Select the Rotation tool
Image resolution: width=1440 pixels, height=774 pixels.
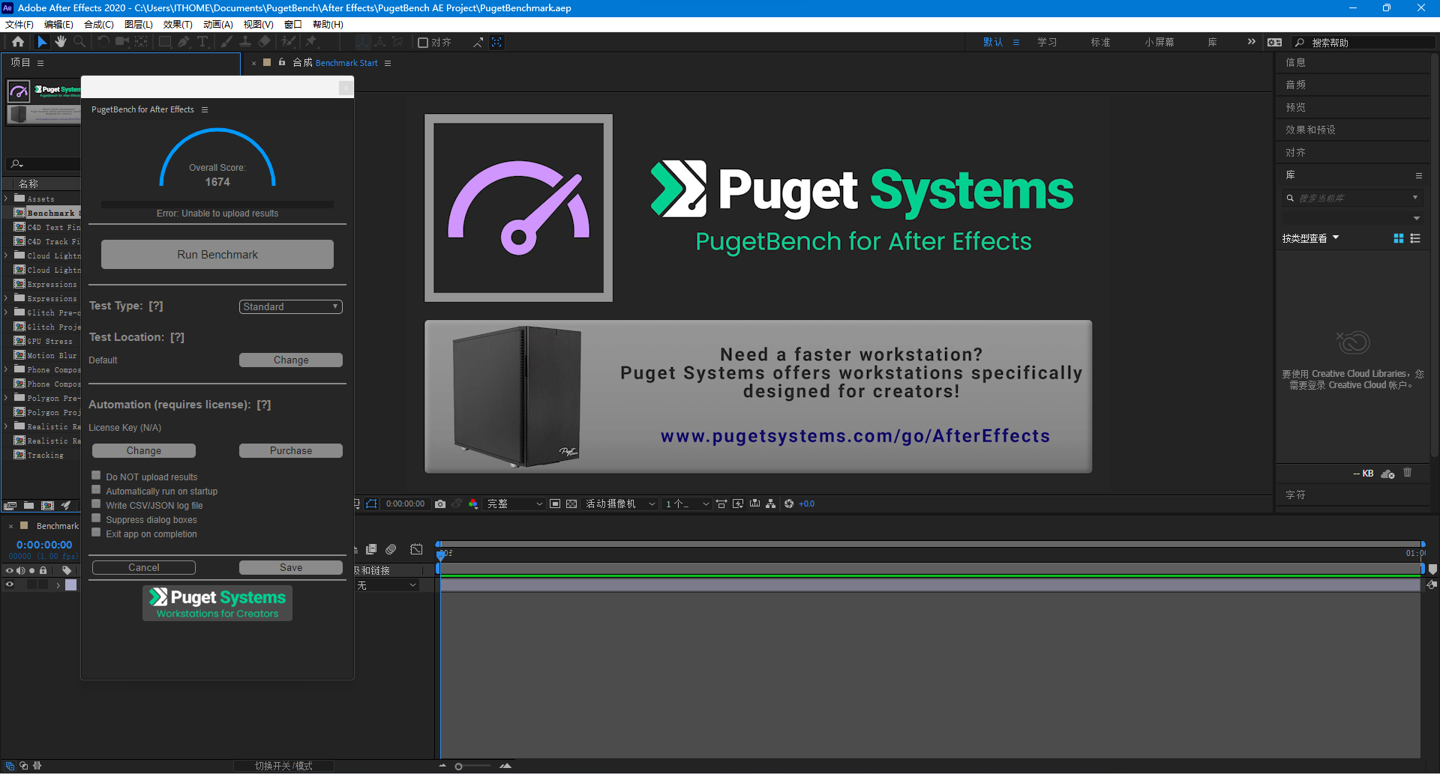103,42
